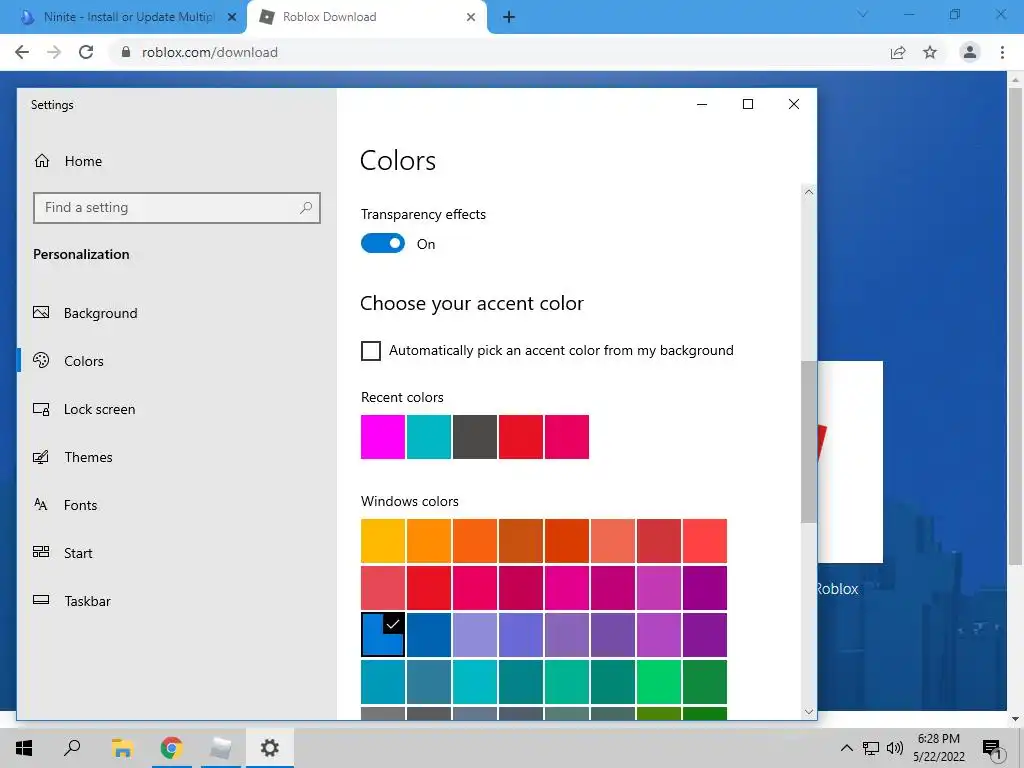Close the Ninite tab

[x=232, y=17]
